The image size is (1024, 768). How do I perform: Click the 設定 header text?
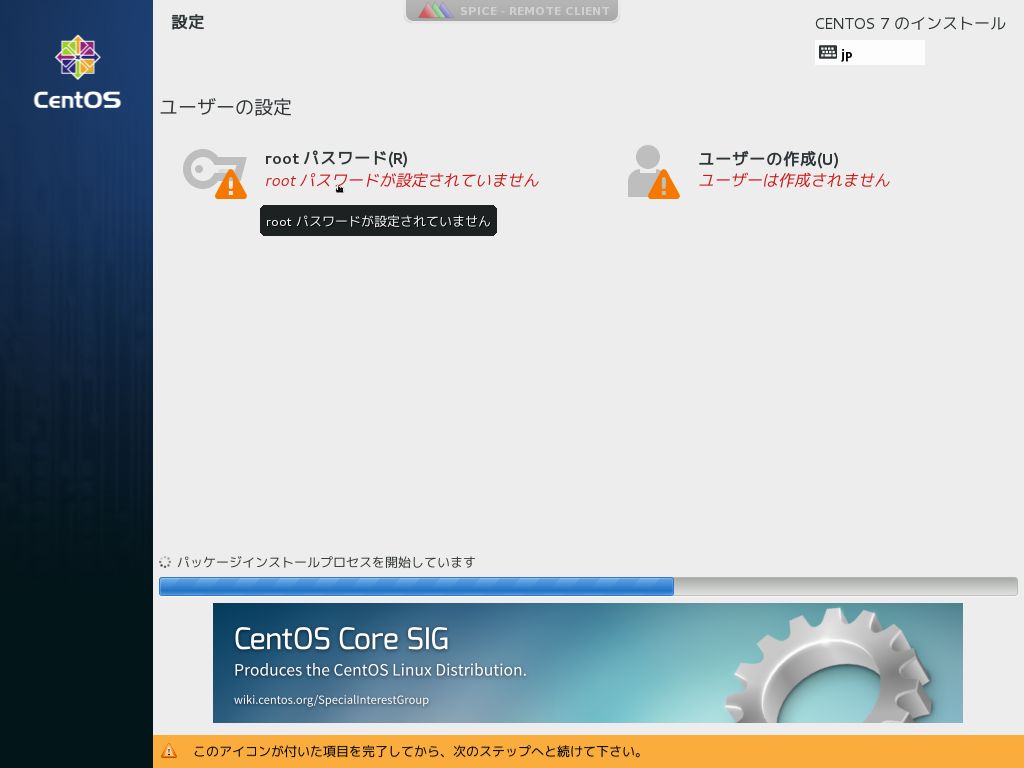(x=187, y=22)
